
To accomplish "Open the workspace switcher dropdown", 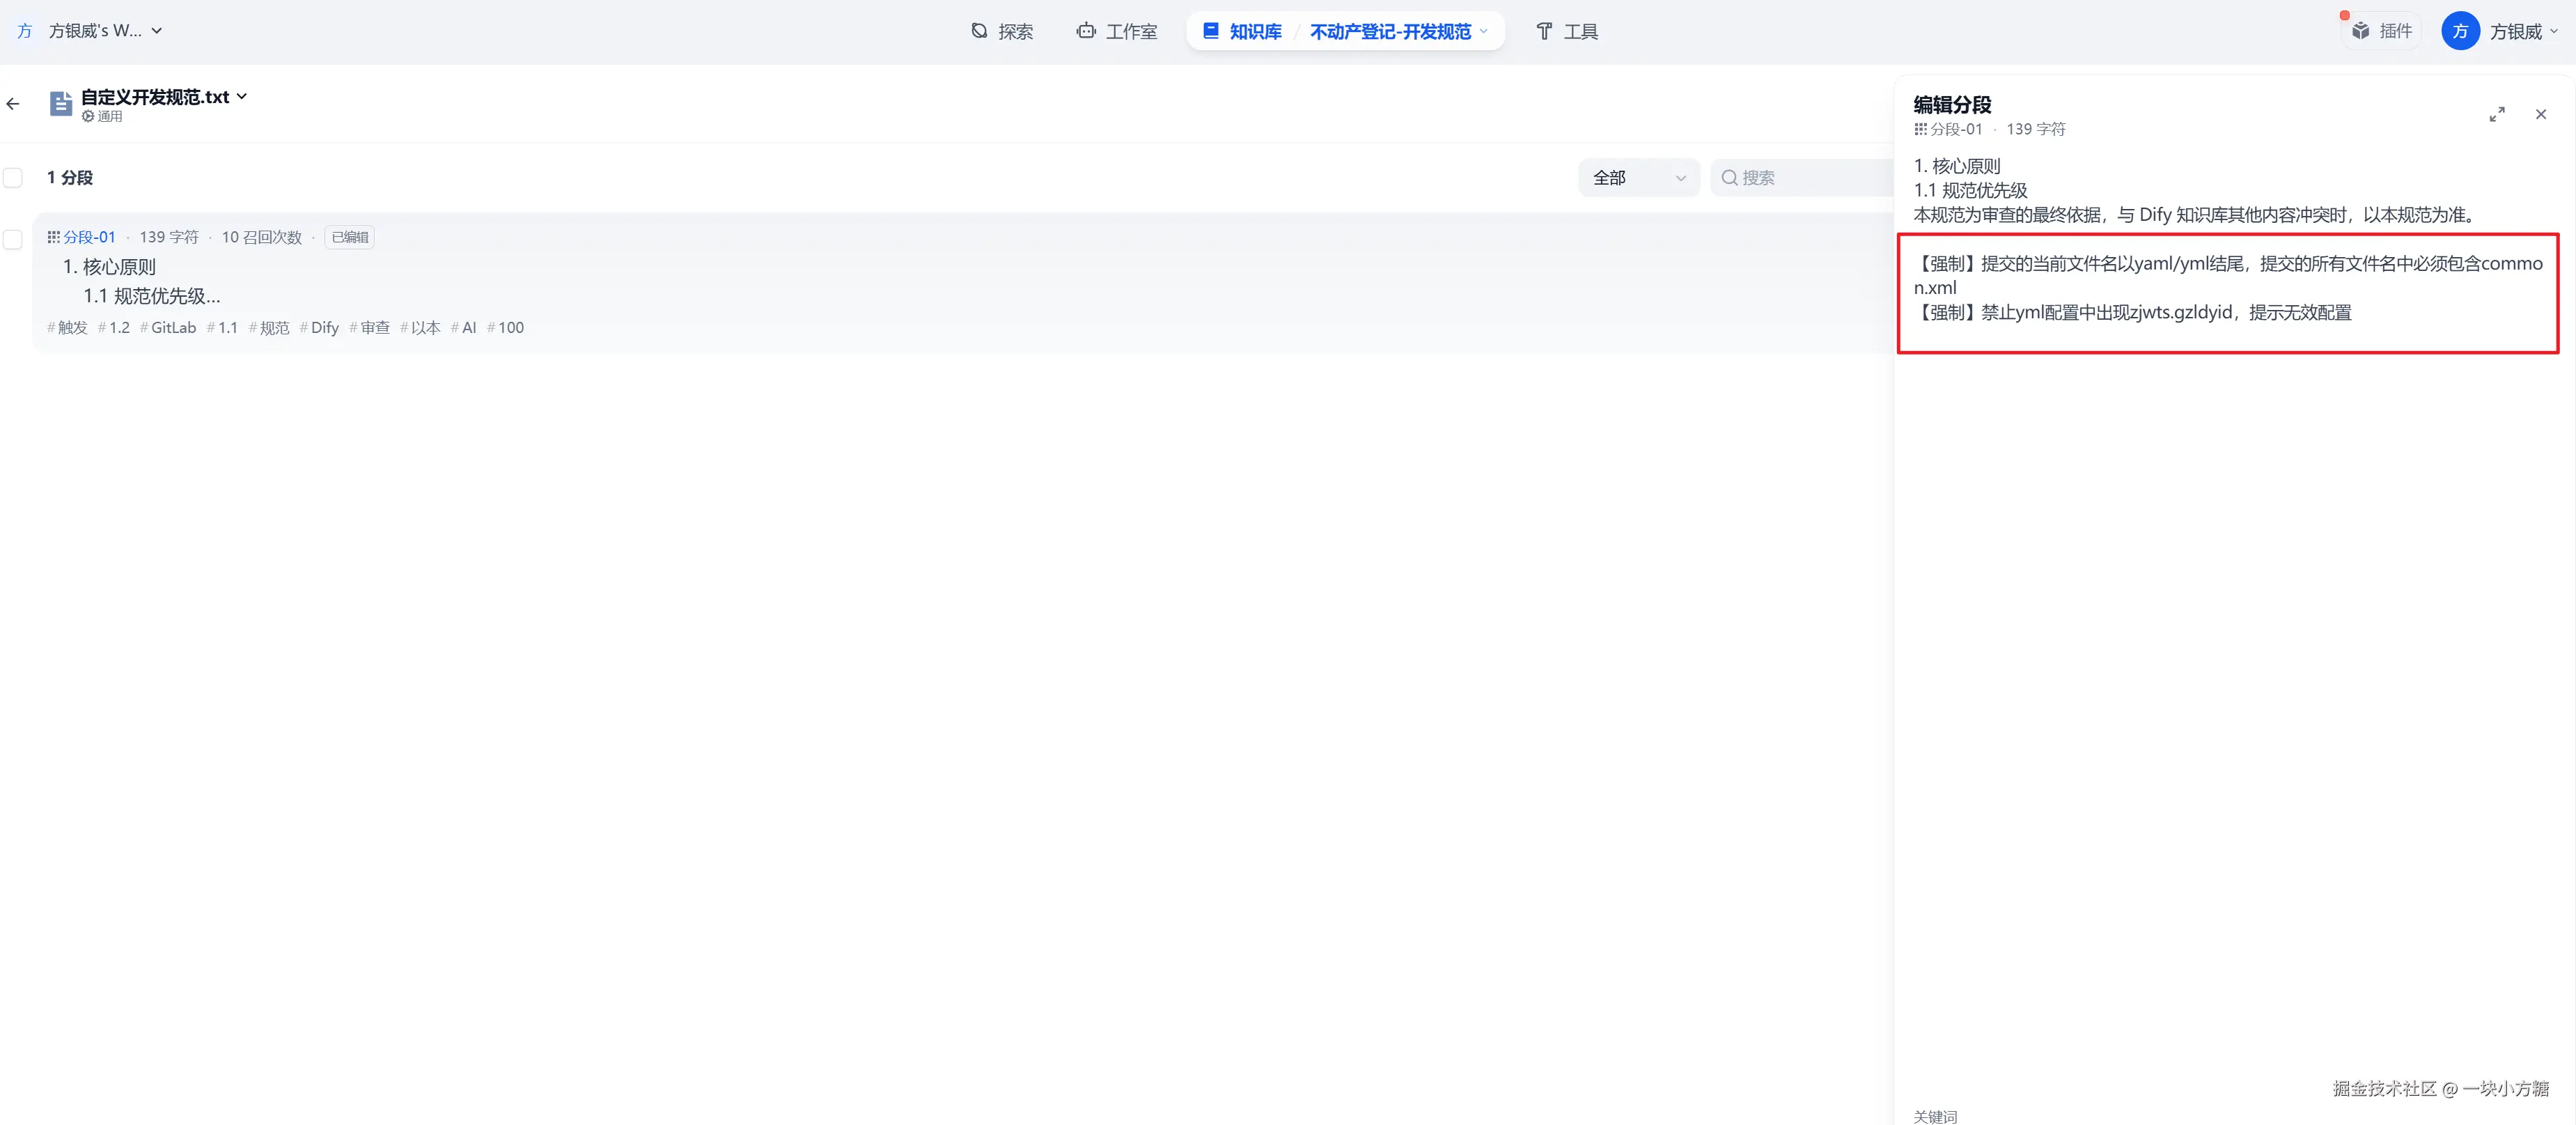I will click(157, 31).
